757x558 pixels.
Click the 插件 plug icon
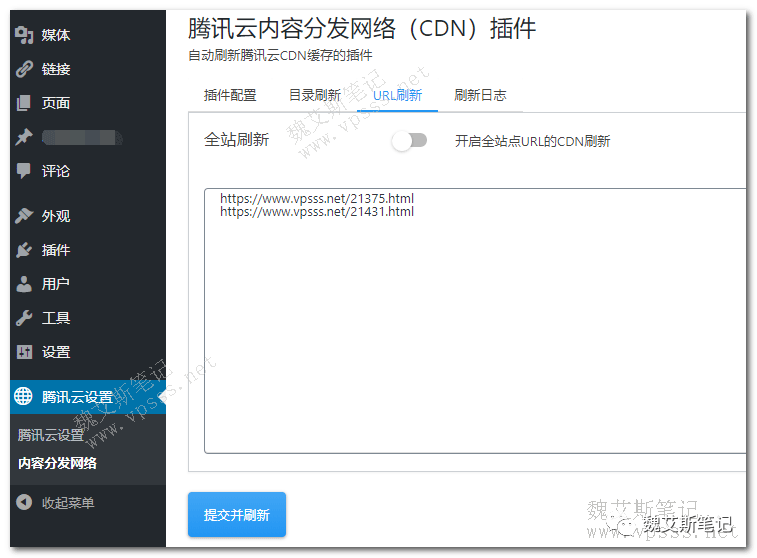(24, 250)
